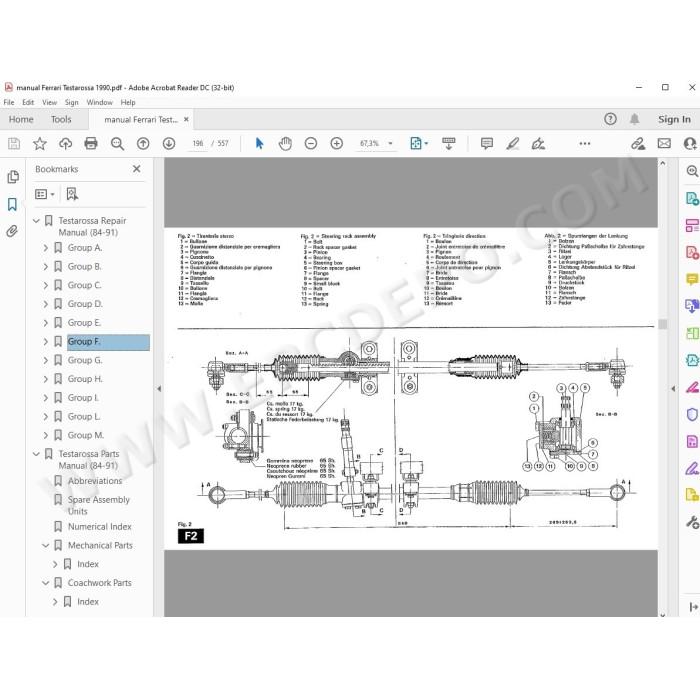Expand the Group A. bookmark
The image size is (700, 700).
tap(46, 248)
